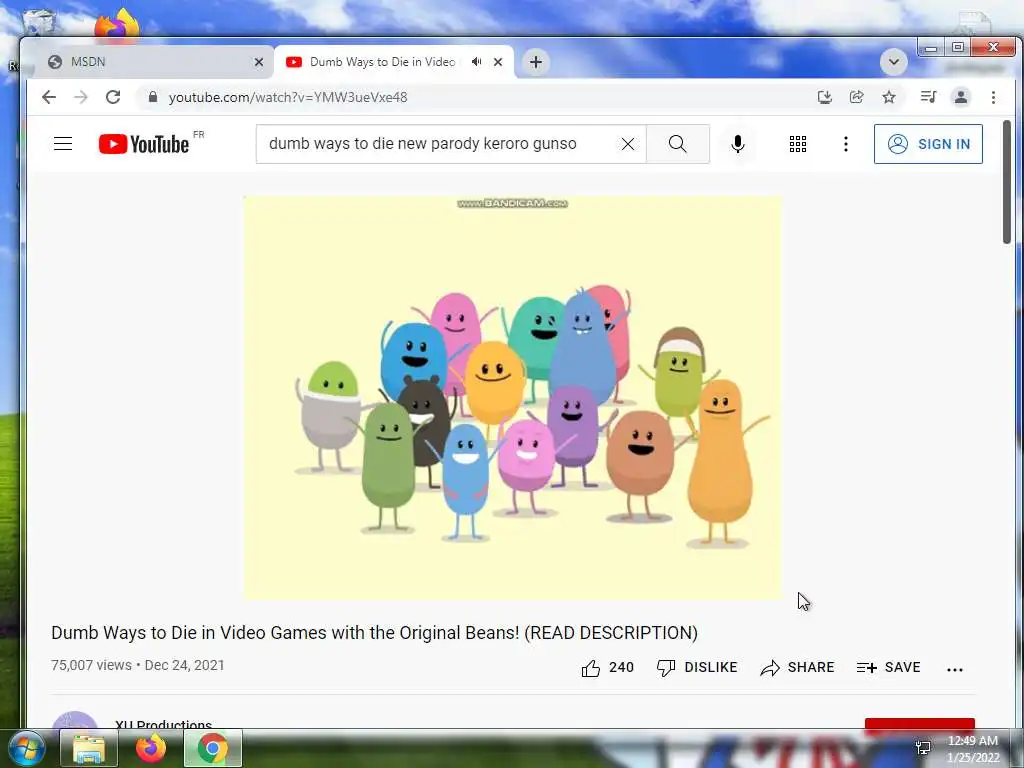Reload the page in Chrome
The height and width of the screenshot is (768, 1024).
point(113,97)
